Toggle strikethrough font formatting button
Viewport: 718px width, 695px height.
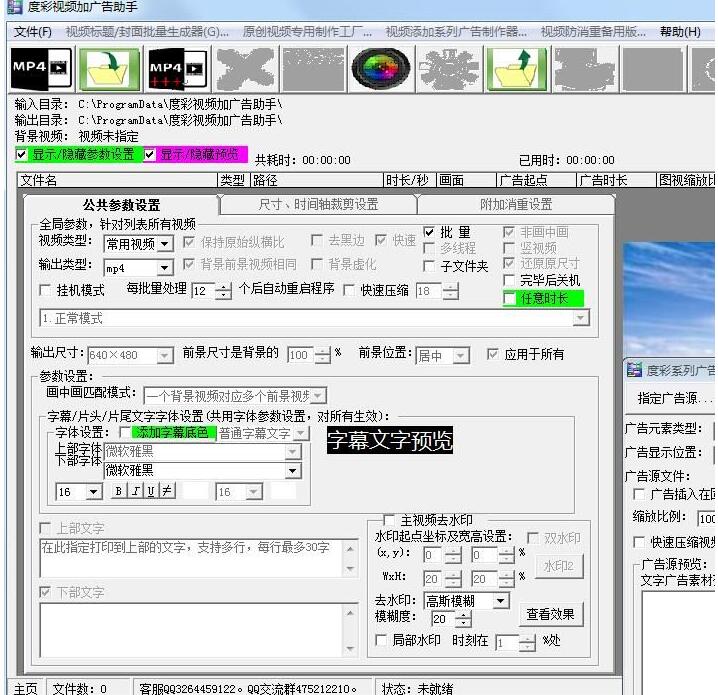pyautogui.click(x=167, y=491)
